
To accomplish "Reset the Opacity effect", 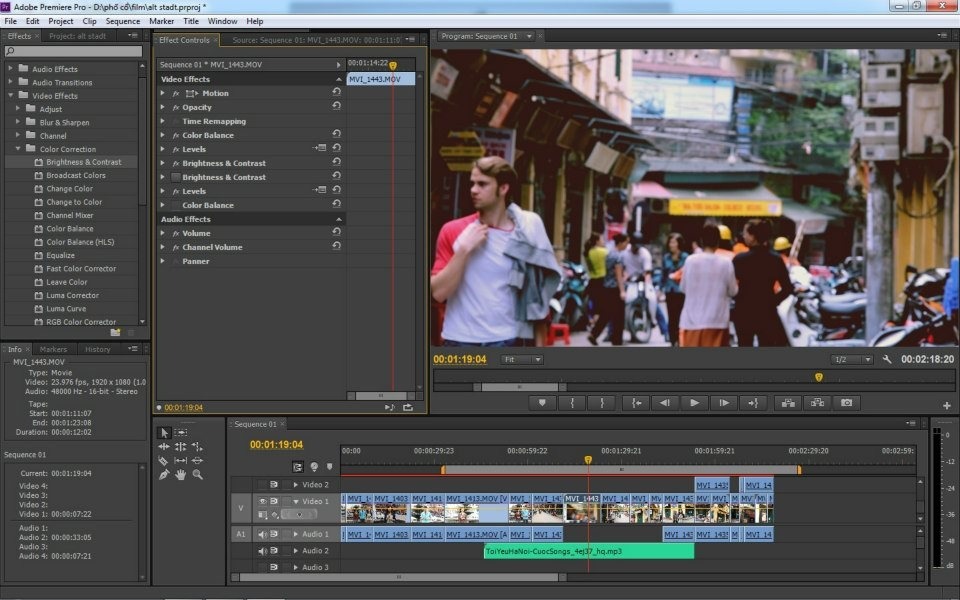I will 336,106.
